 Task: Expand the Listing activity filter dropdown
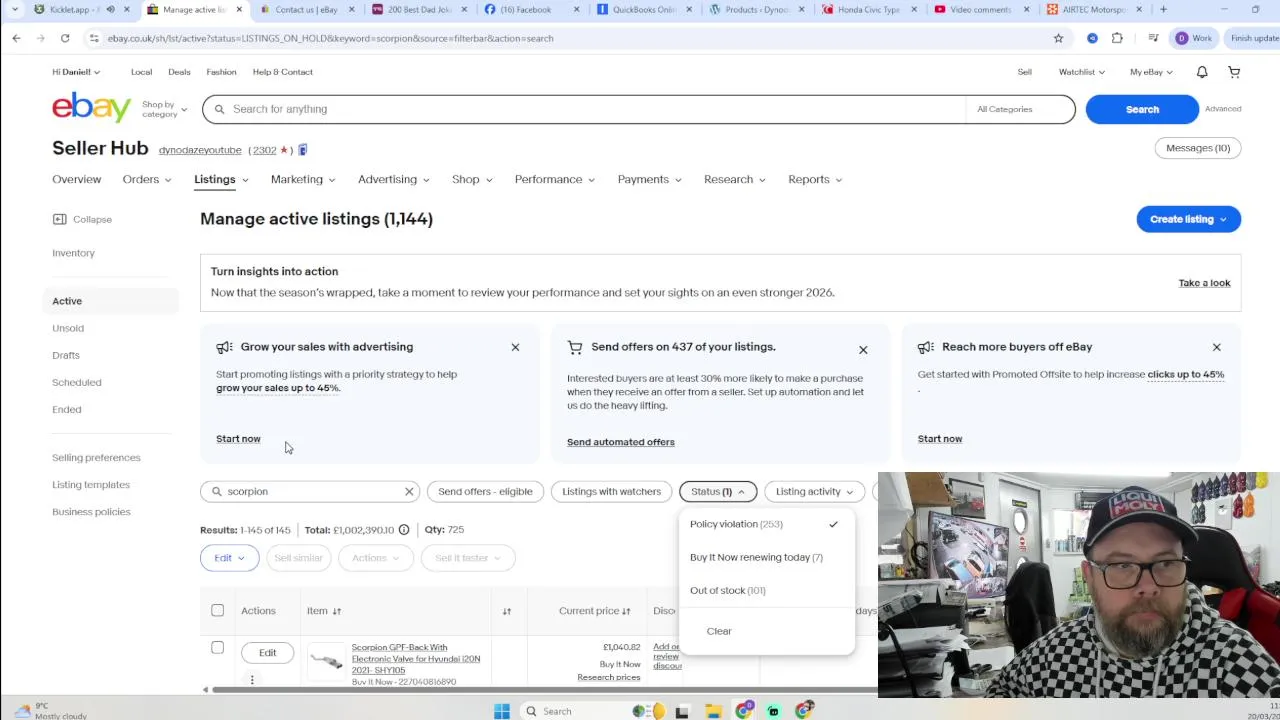814,491
